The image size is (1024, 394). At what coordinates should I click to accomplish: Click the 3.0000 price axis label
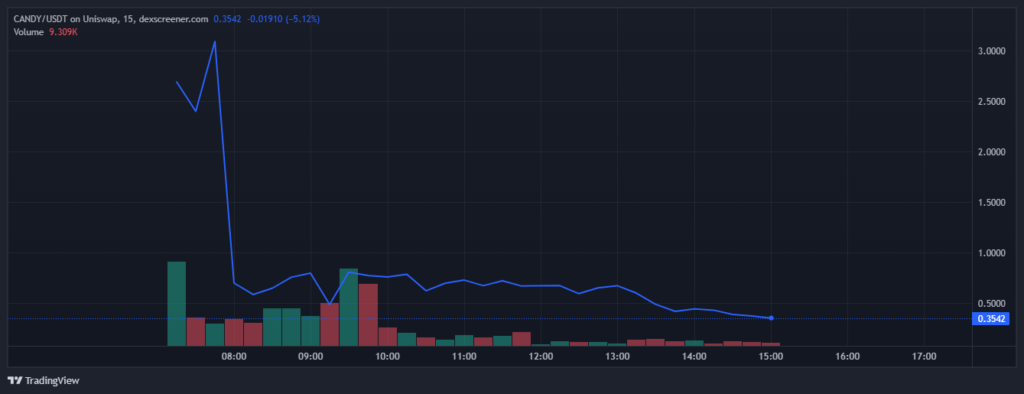point(992,51)
